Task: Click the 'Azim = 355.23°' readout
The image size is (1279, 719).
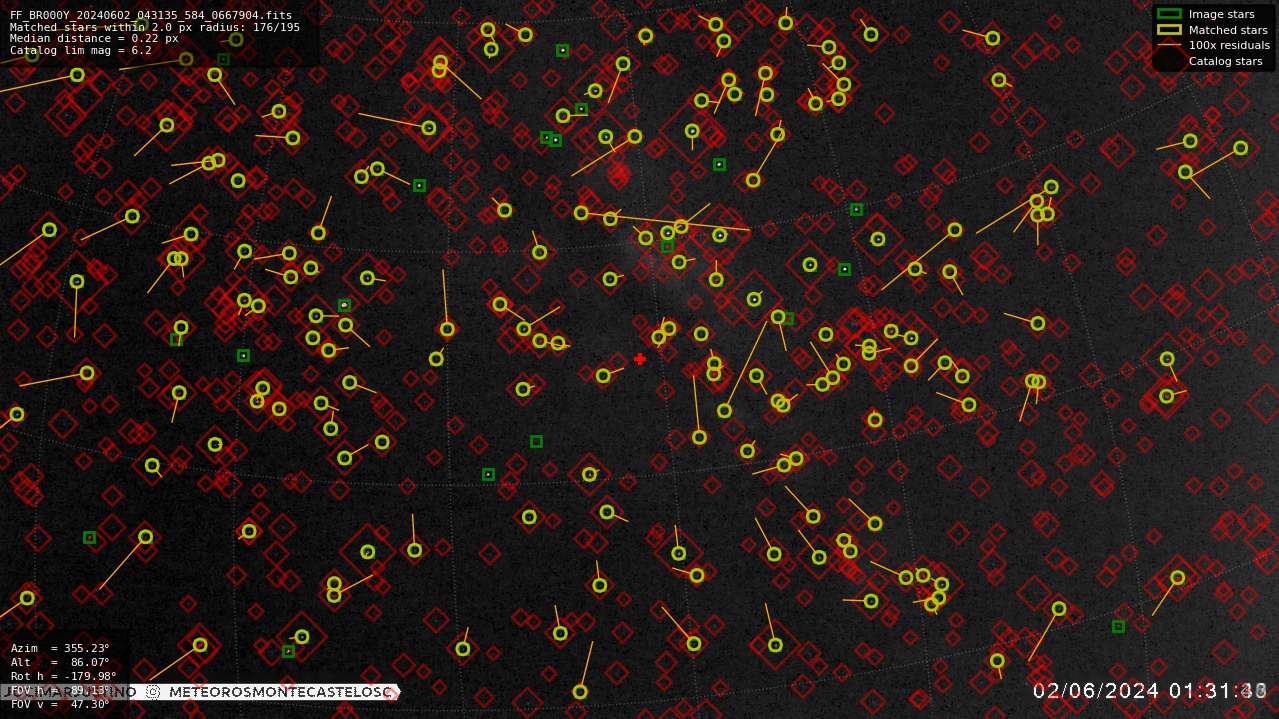Action: pyautogui.click(x=60, y=648)
